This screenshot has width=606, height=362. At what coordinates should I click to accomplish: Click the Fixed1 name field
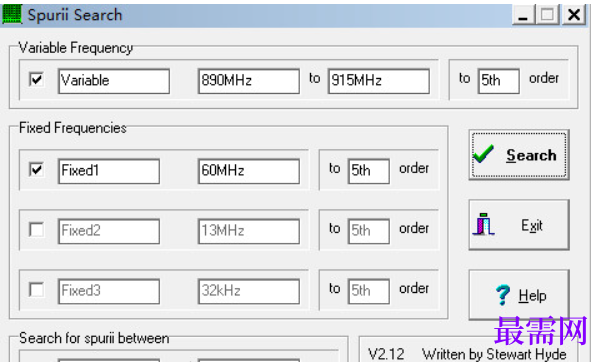click(x=109, y=171)
